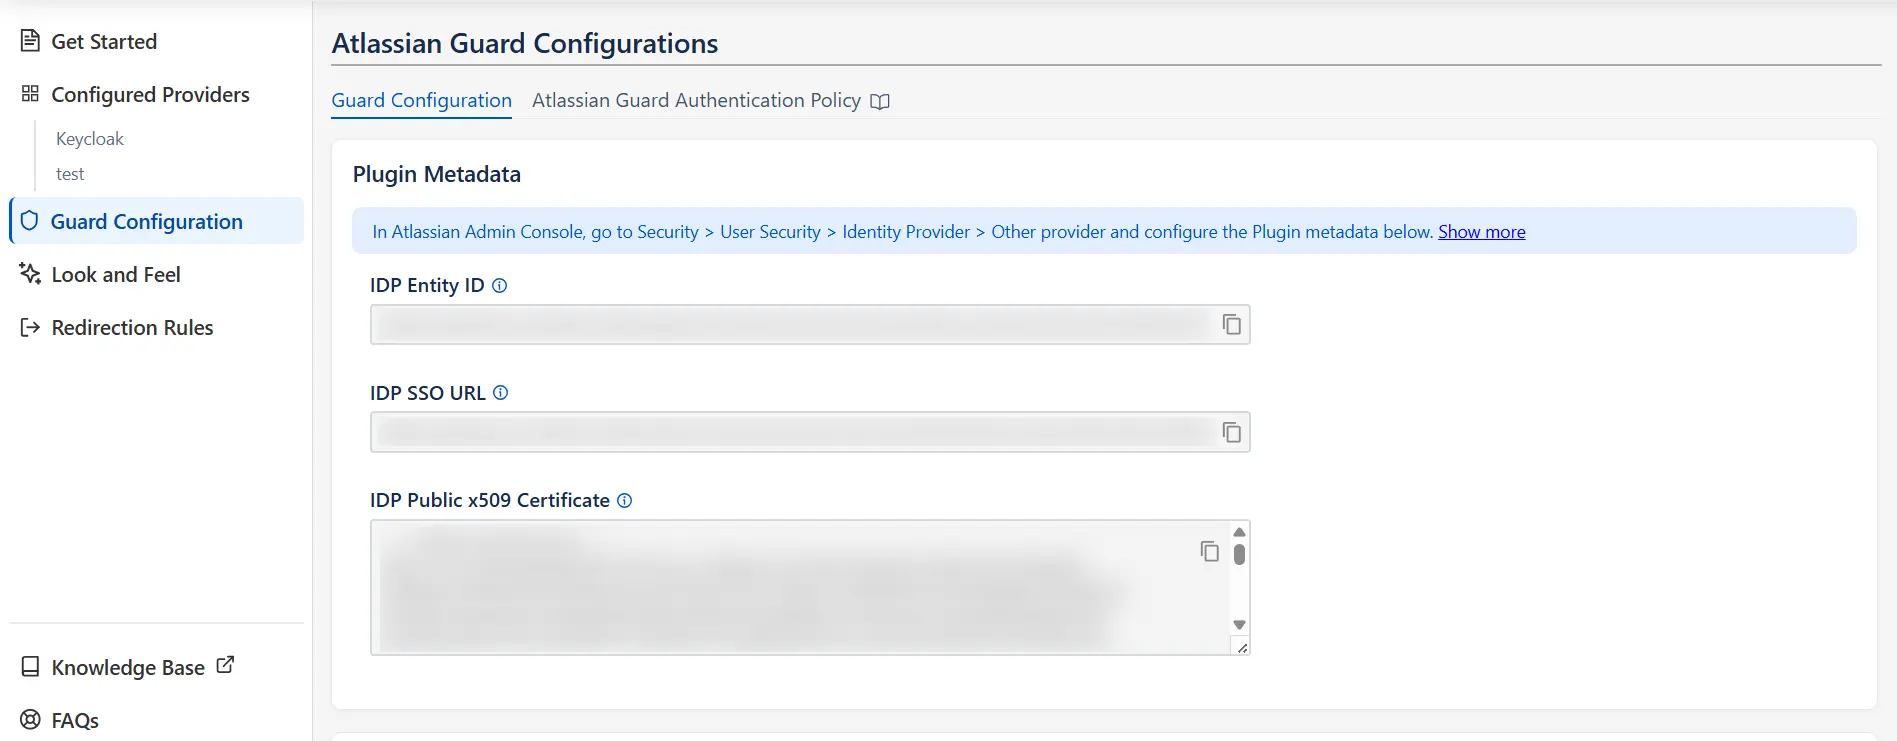The image size is (1897, 741).
Task: Select the Keycloak provider
Action: pyautogui.click(x=90, y=139)
